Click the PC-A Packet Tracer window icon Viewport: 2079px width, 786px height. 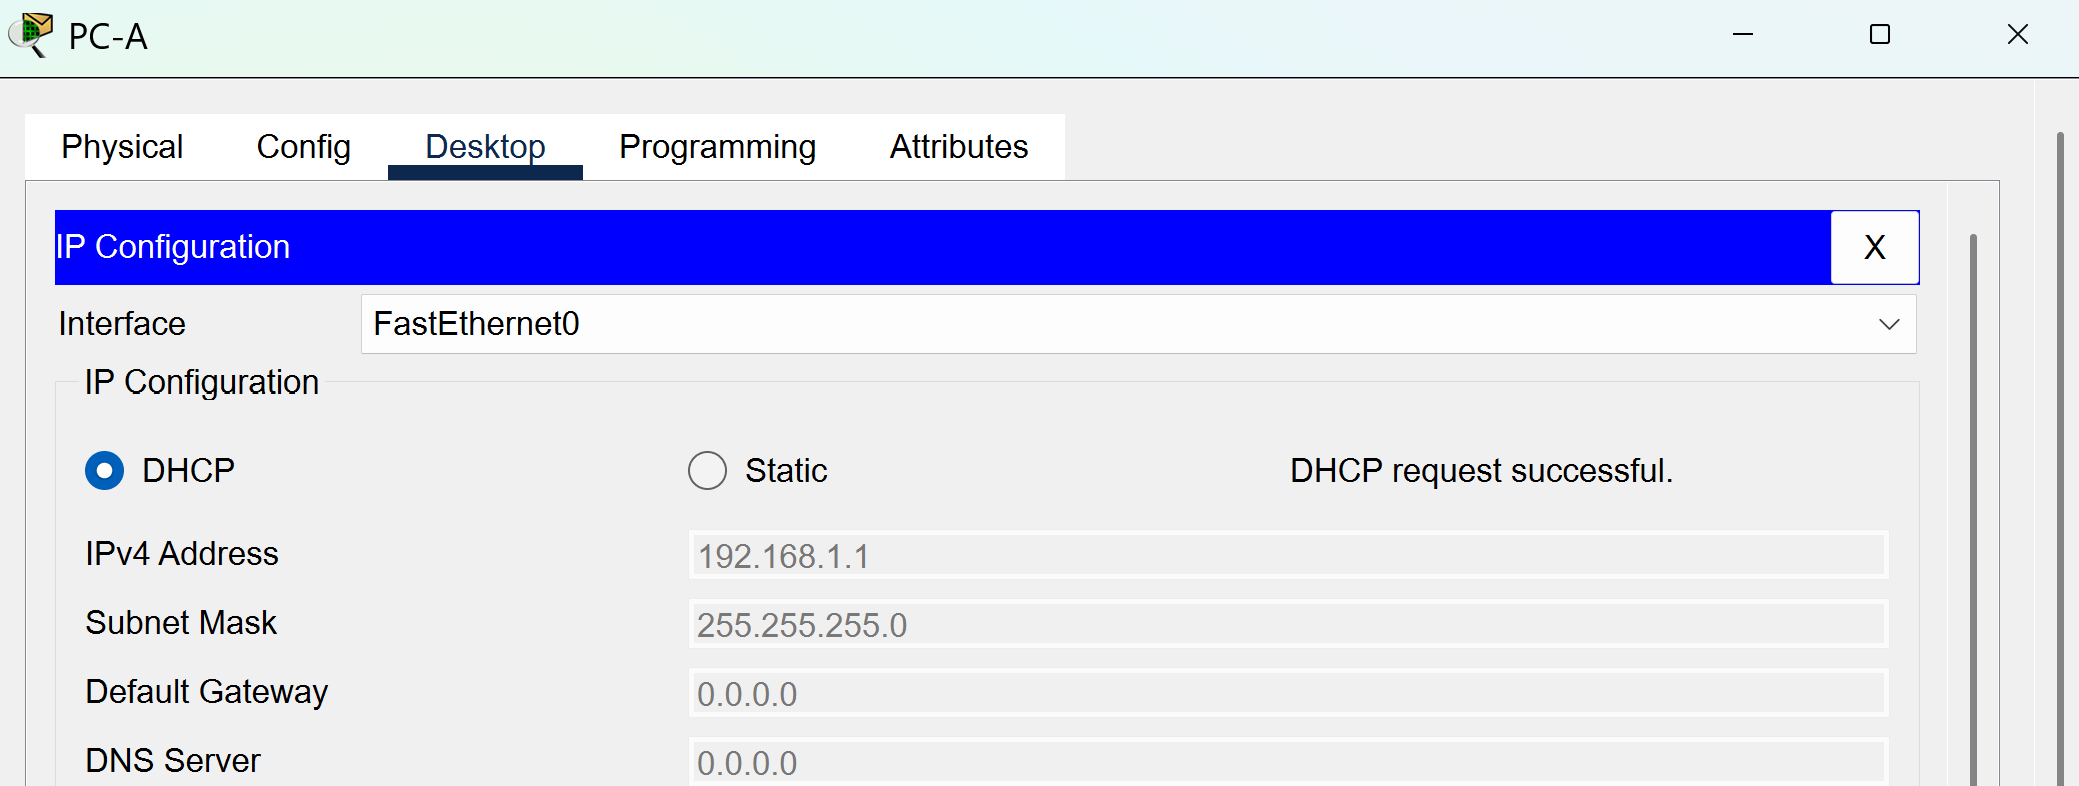click(x=31, y=35)
